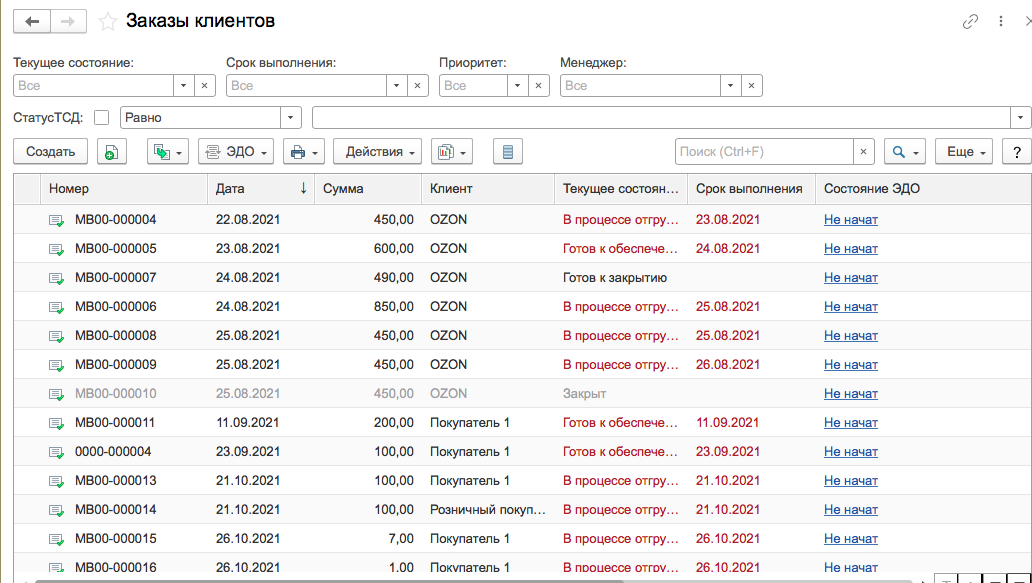1032x583 pixels.
Task: Select order number МВ00-000015
Action: click(116, 538)
